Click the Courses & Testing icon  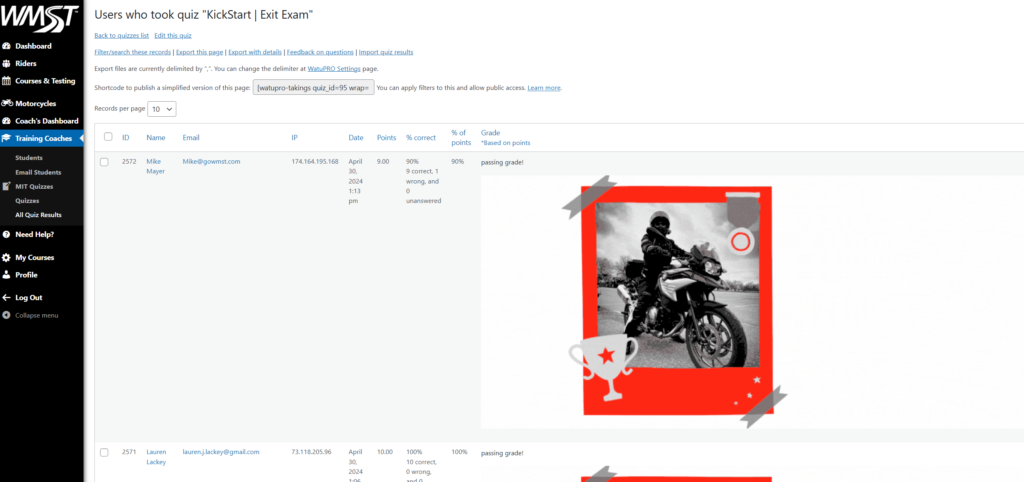(7, 81)
